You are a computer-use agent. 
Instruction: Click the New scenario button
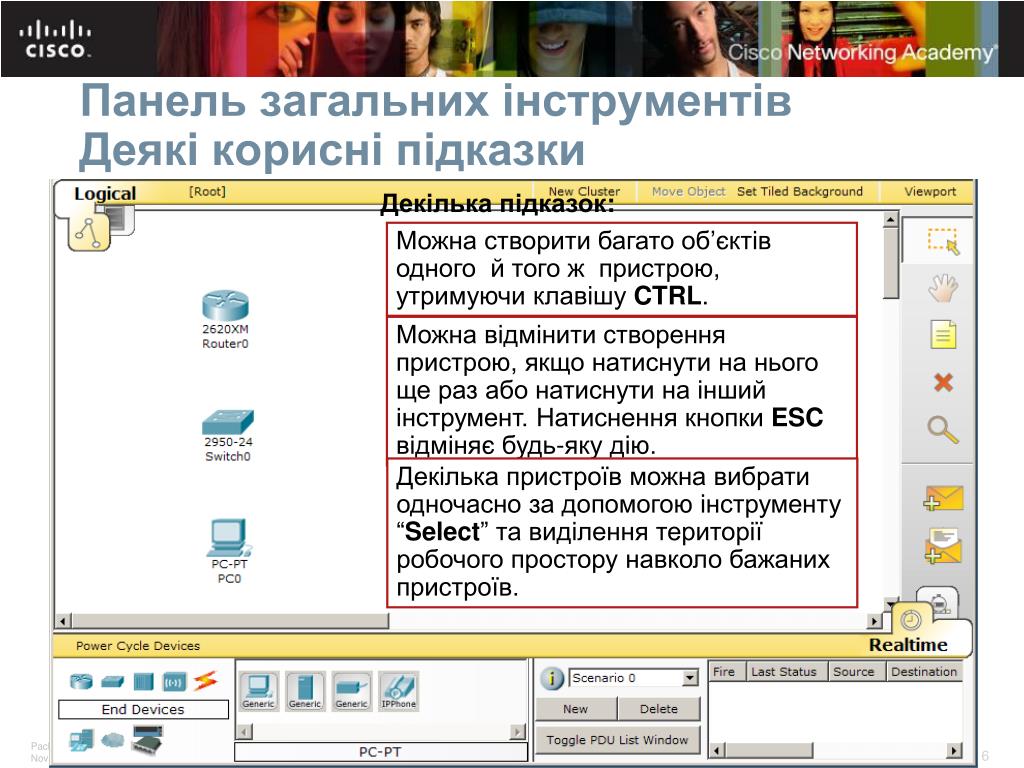(x=575, y=709)
